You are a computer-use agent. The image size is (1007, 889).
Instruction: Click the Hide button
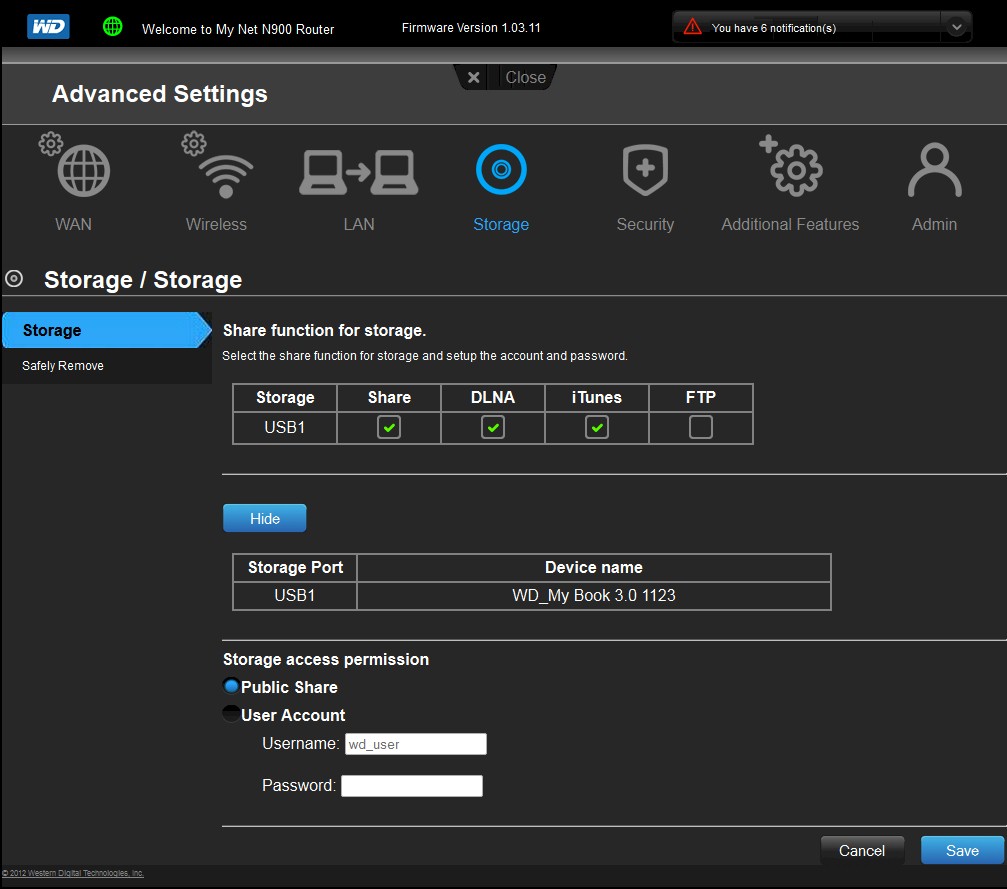[x=265, y=518]
